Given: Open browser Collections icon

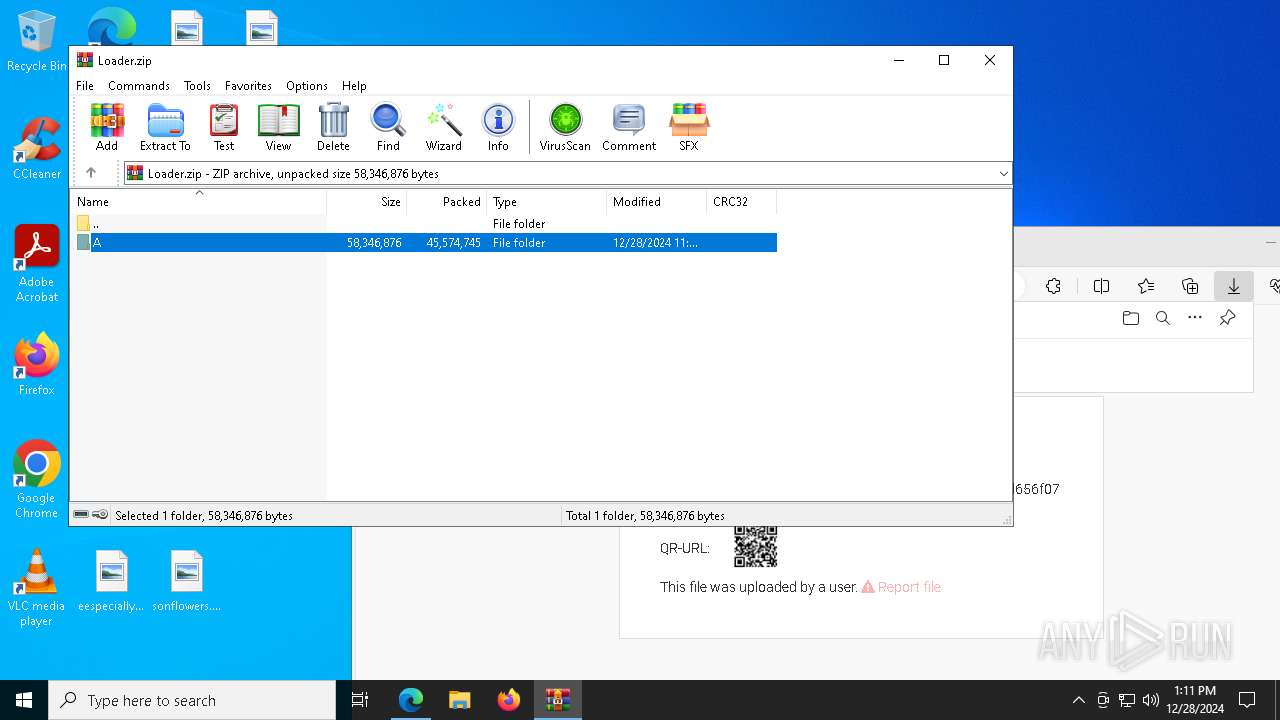Looking at the screenshot, I should (x=1190, y=286).
